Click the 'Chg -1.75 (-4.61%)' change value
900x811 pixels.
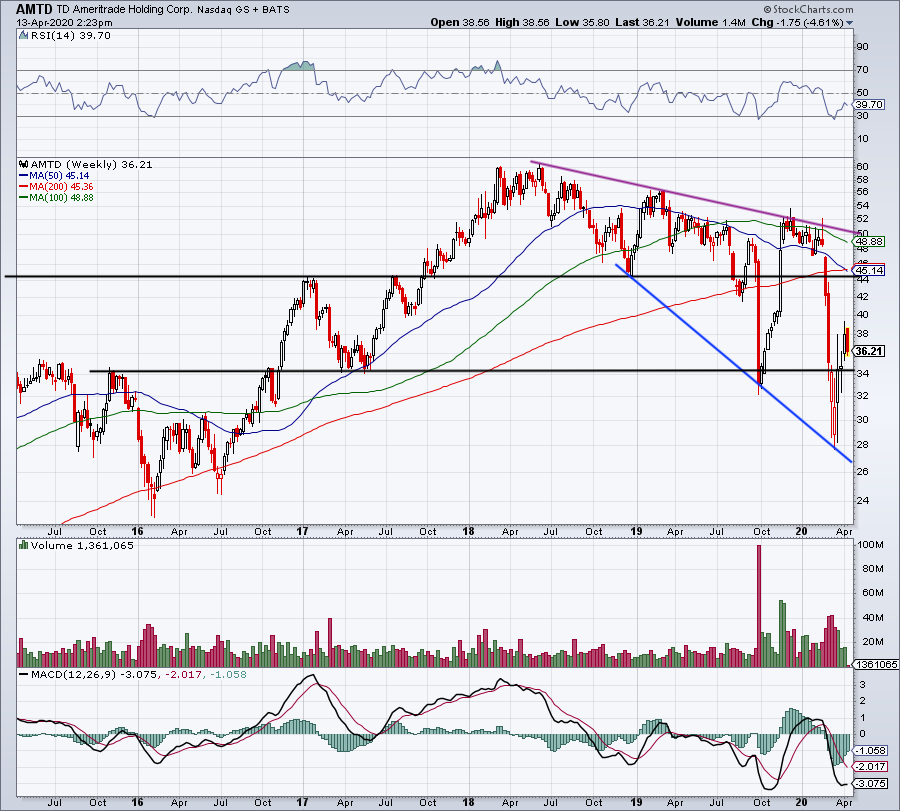pyautogui.click(x=797, y=22)
